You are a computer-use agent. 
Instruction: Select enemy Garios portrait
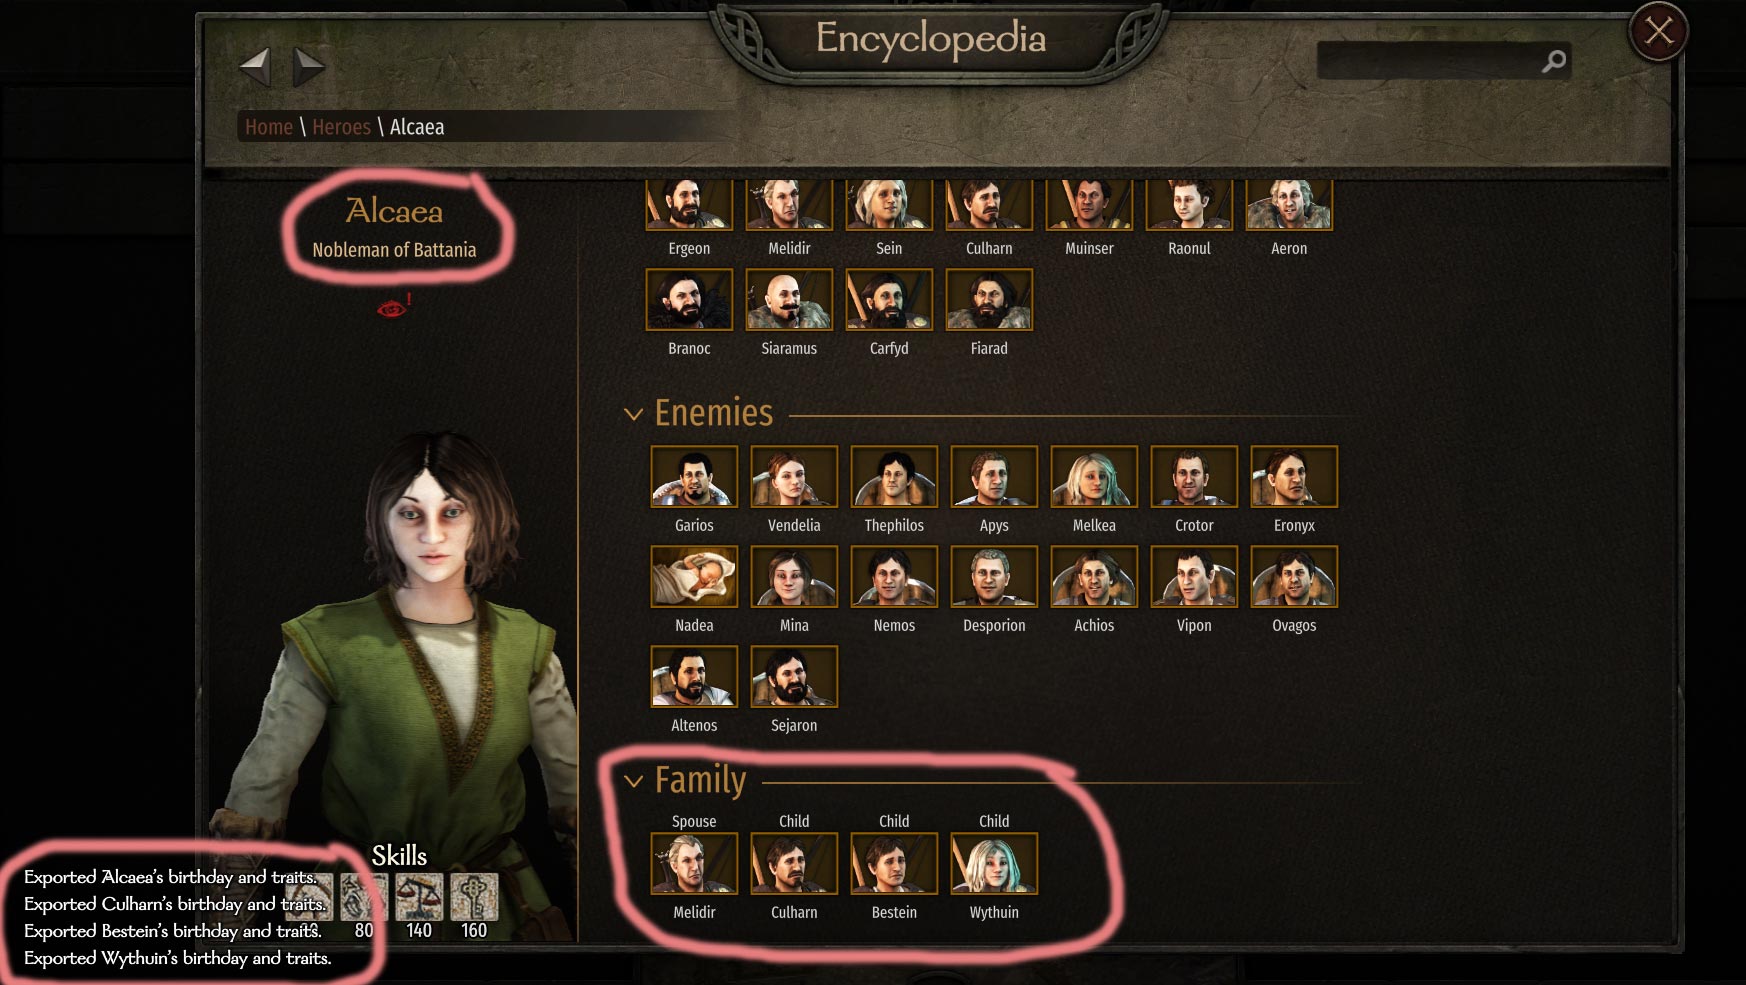click(694, 477)
